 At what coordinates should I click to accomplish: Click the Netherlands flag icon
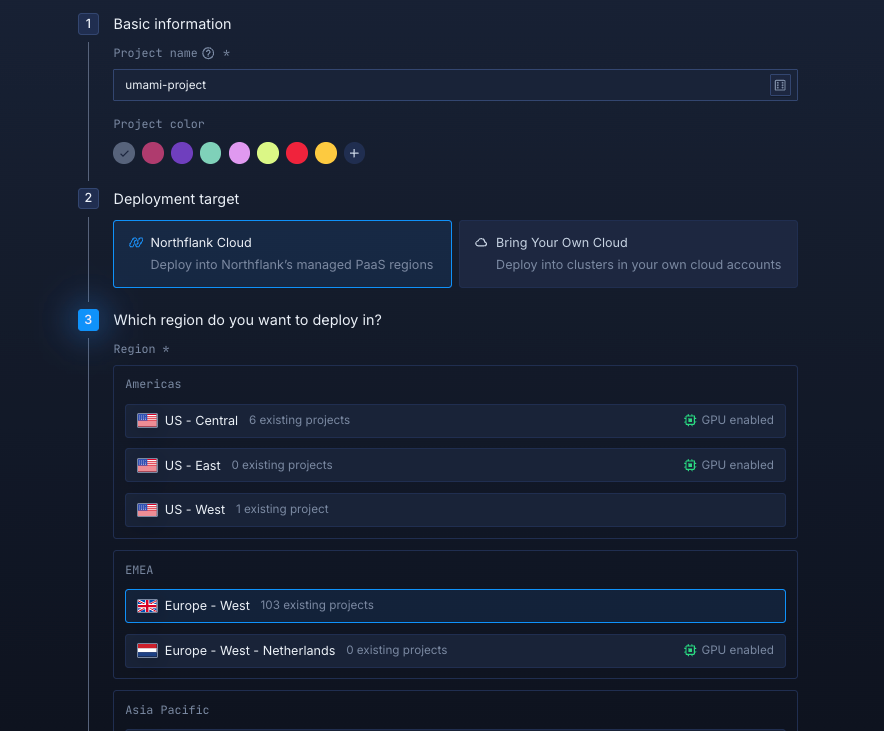[147, 650]
